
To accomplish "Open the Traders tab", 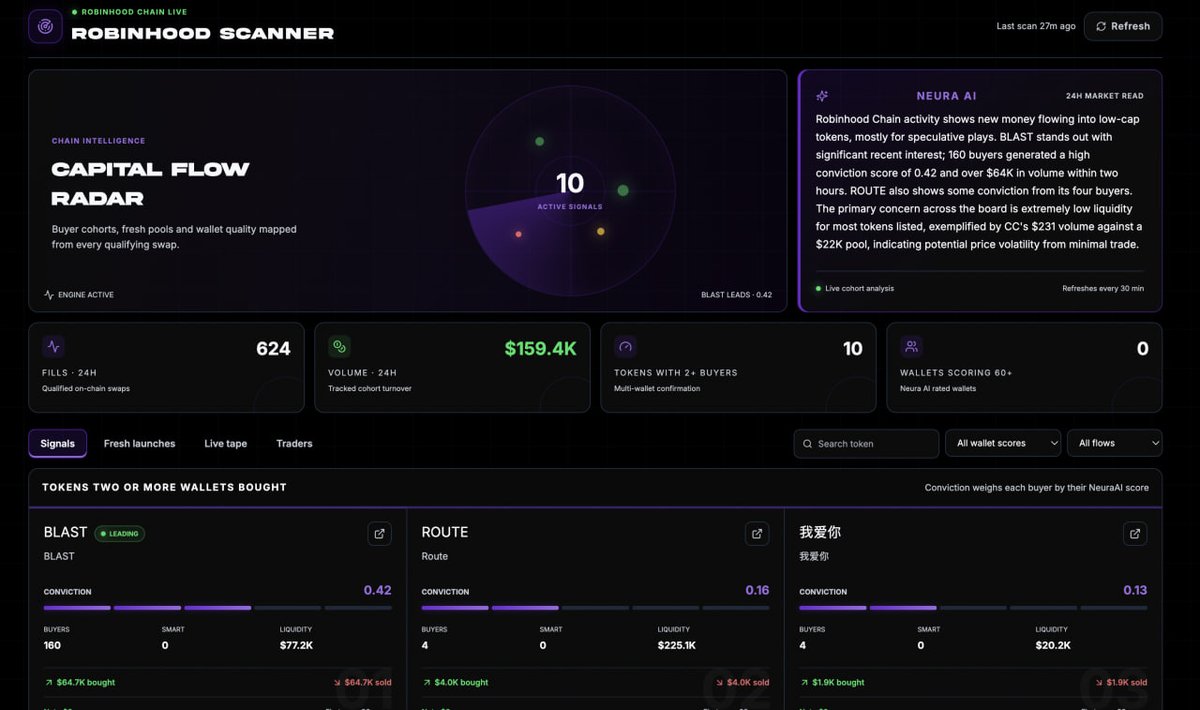I will (x=294, y=443).
